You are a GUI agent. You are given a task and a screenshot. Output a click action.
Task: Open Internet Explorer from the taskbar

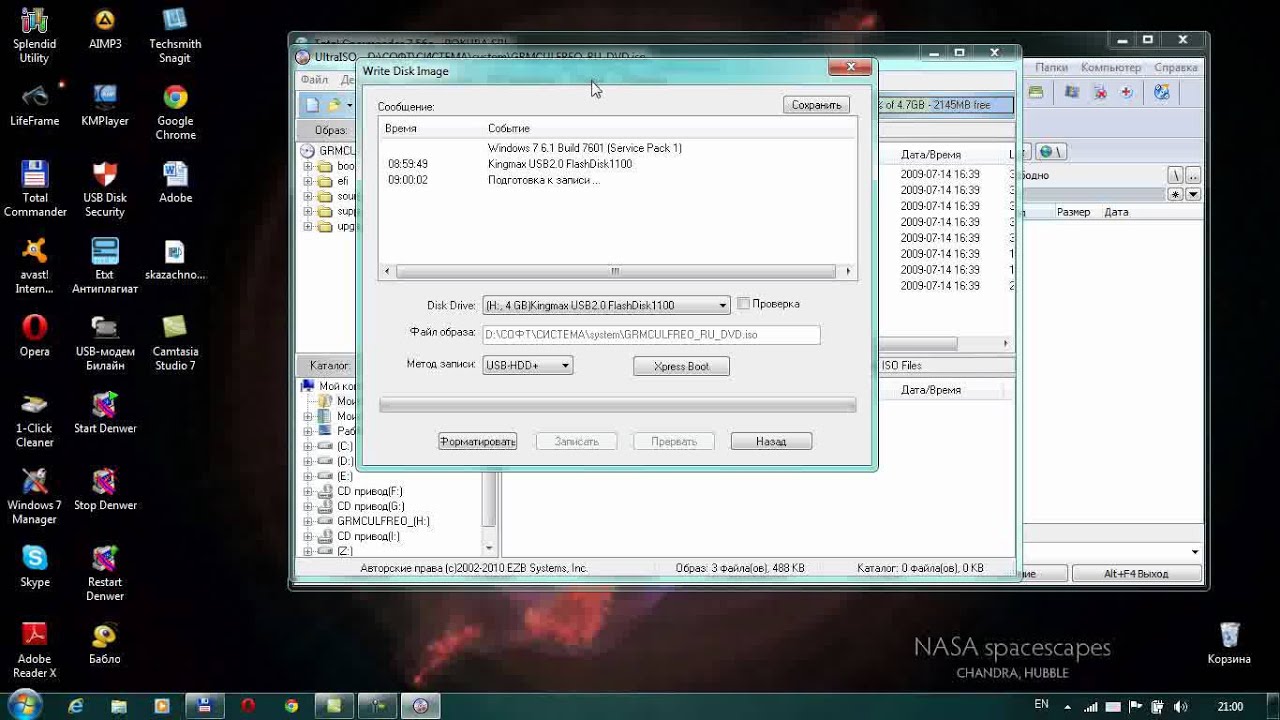(x=76, y=706)
